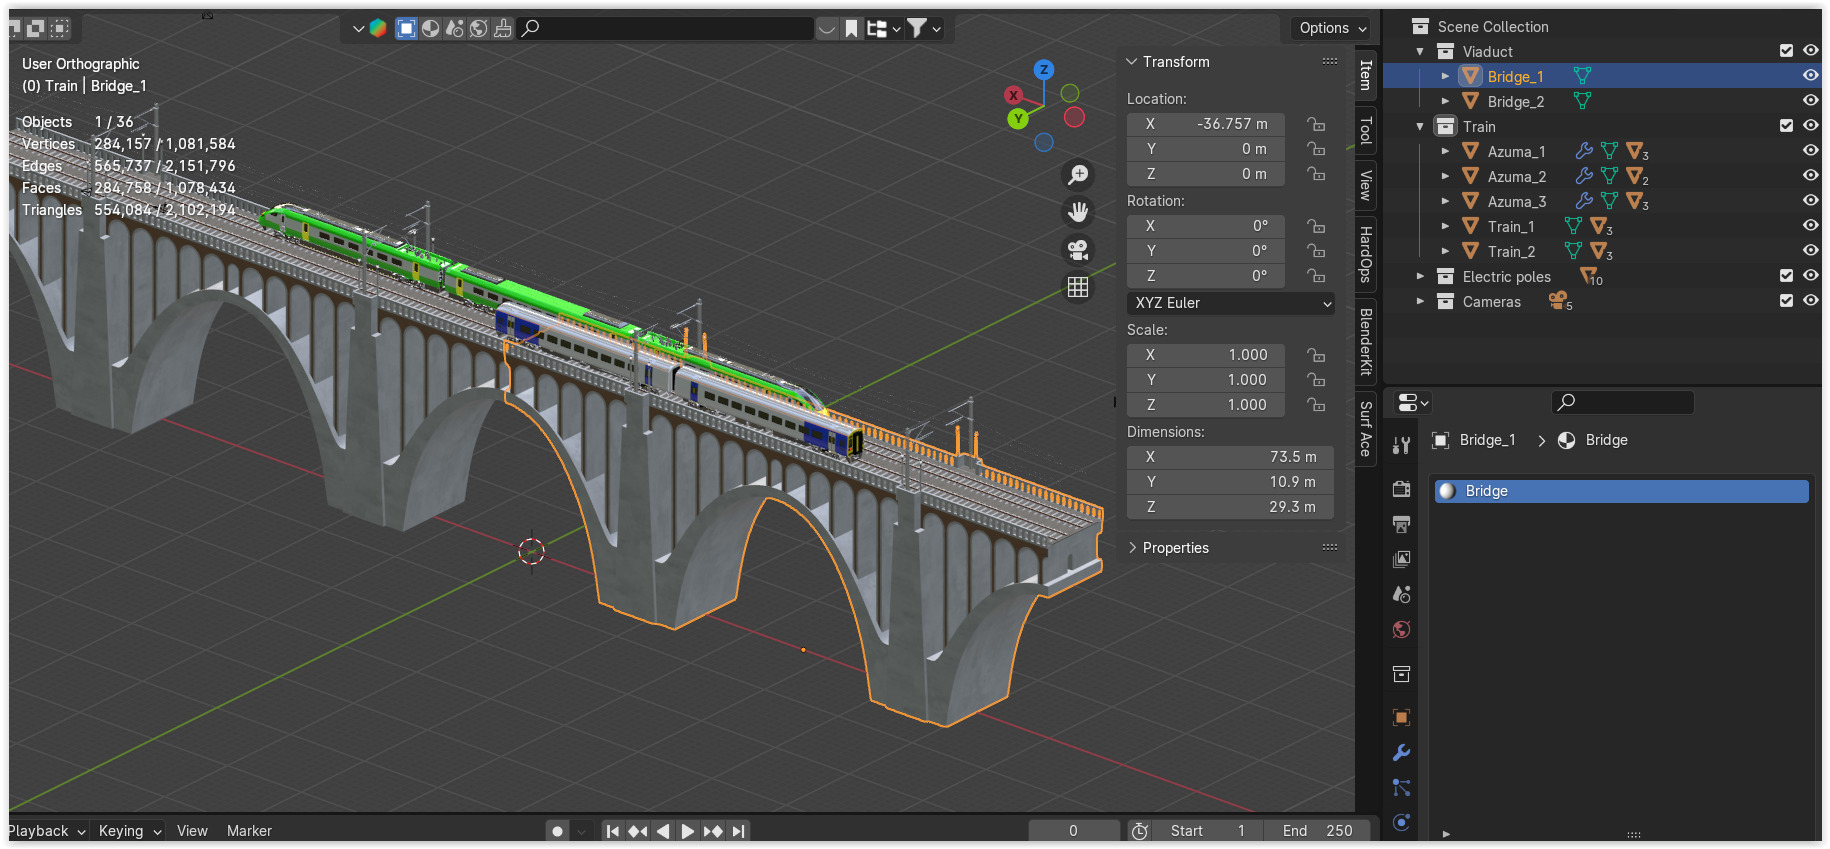Expand the Properties panel
The height and width of the screenshot is (849, 1830).
click(1132, 548)
